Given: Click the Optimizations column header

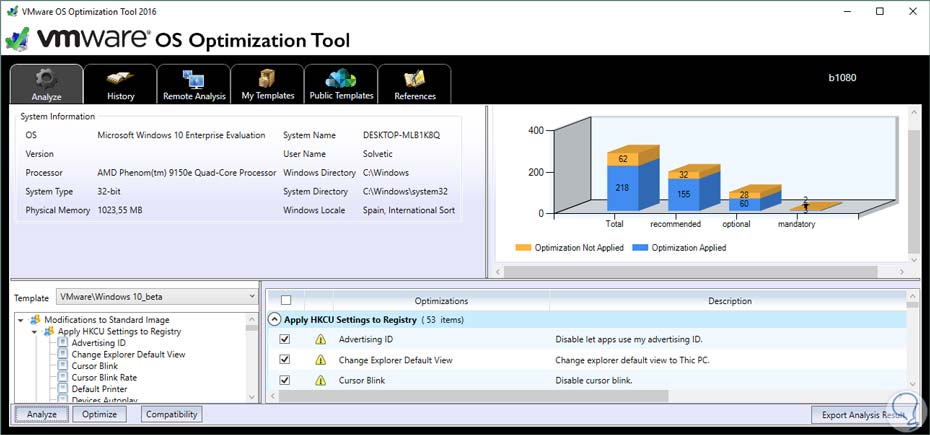Looking at the screenshot, I should (441, 301).
